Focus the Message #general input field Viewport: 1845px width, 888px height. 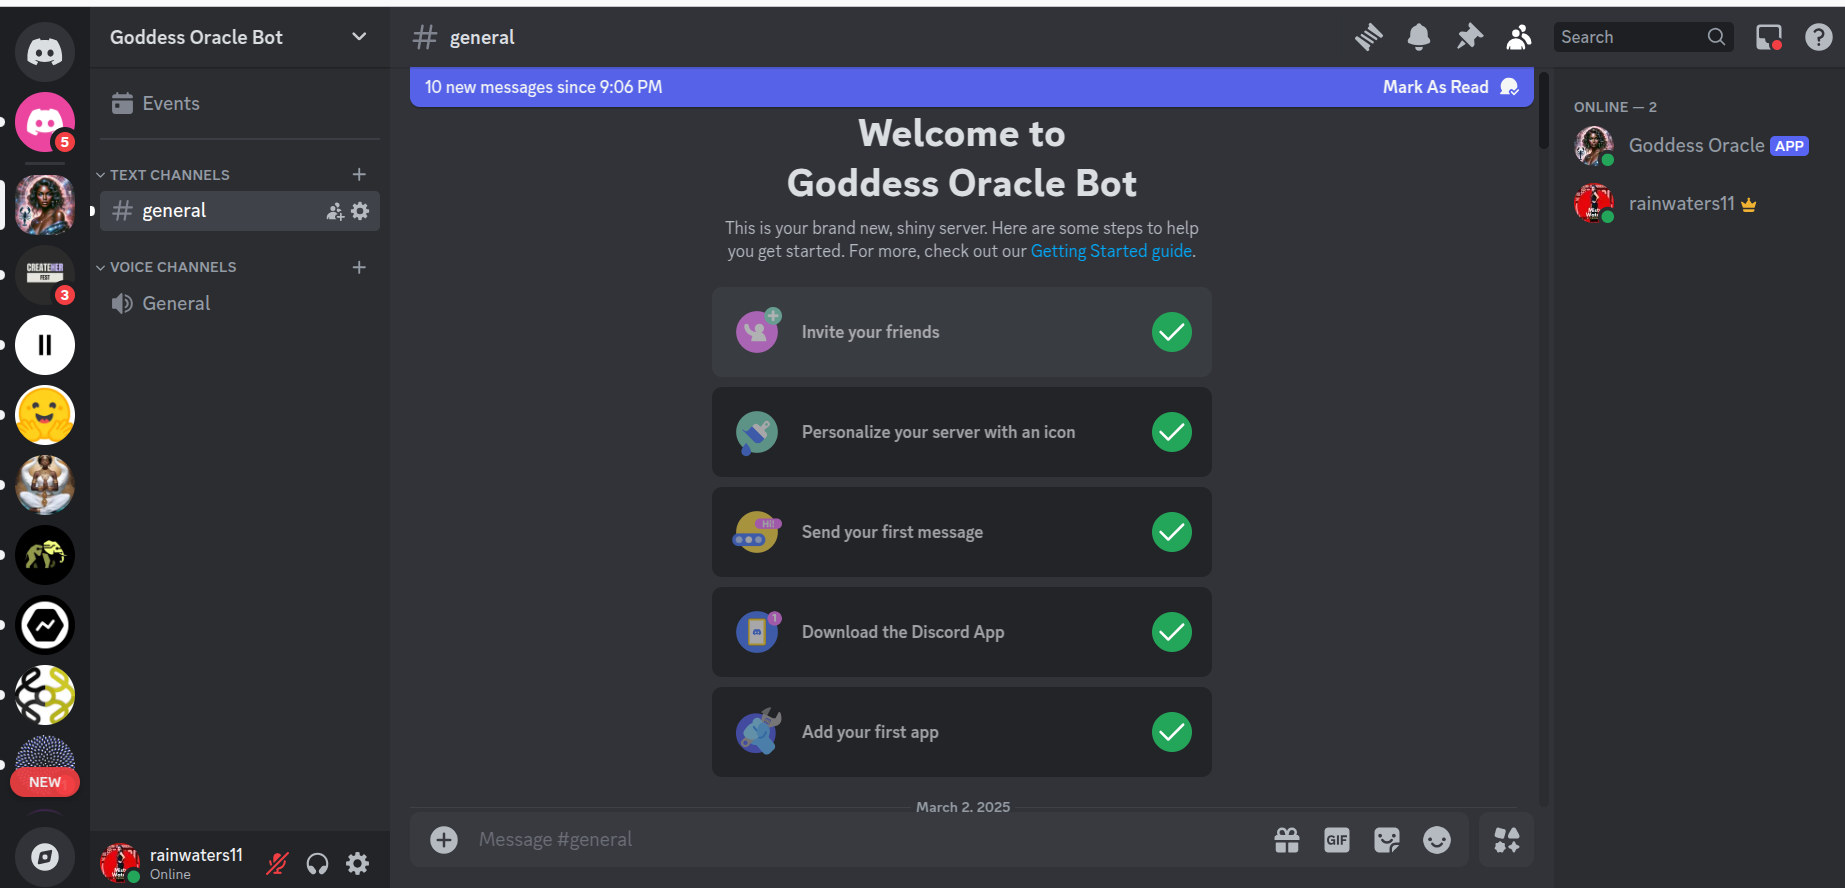point(865,840)
